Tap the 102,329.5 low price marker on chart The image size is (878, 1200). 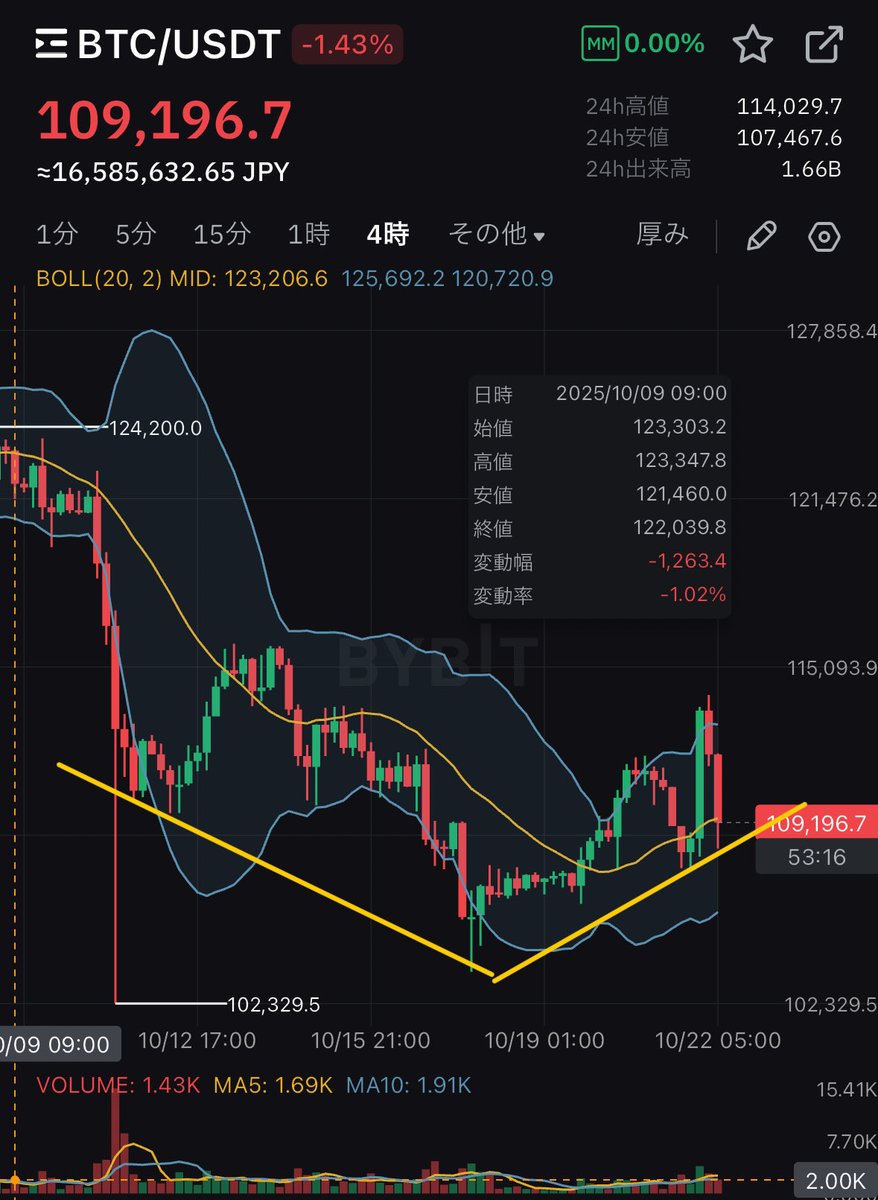pos(274,1003)
